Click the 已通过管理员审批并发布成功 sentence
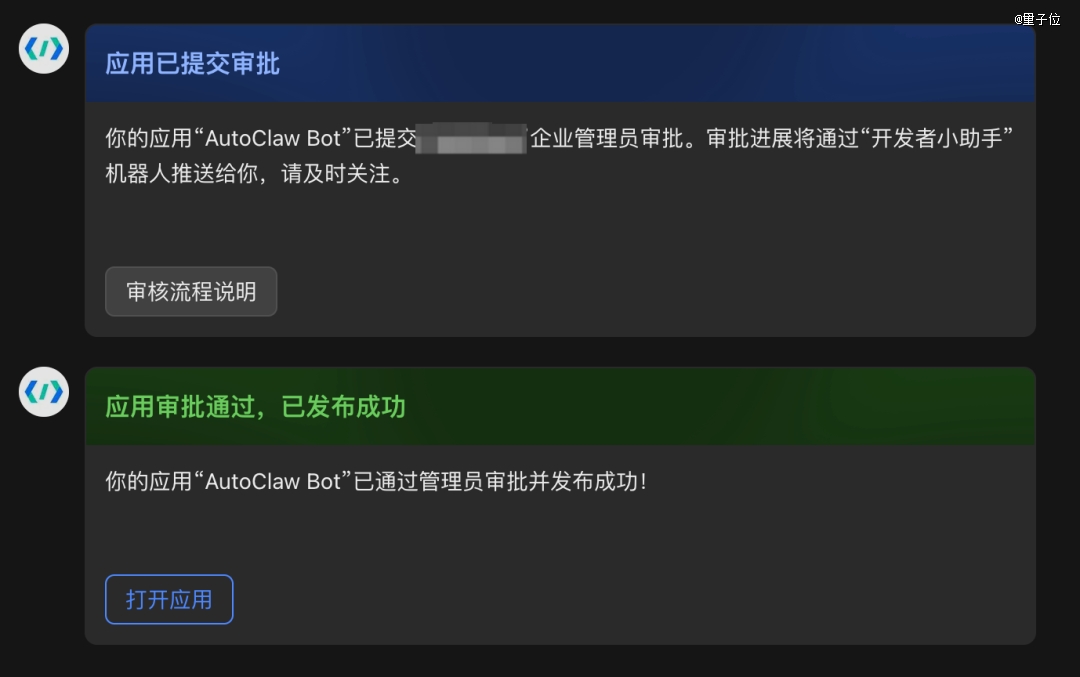 [x=501, y=481]
